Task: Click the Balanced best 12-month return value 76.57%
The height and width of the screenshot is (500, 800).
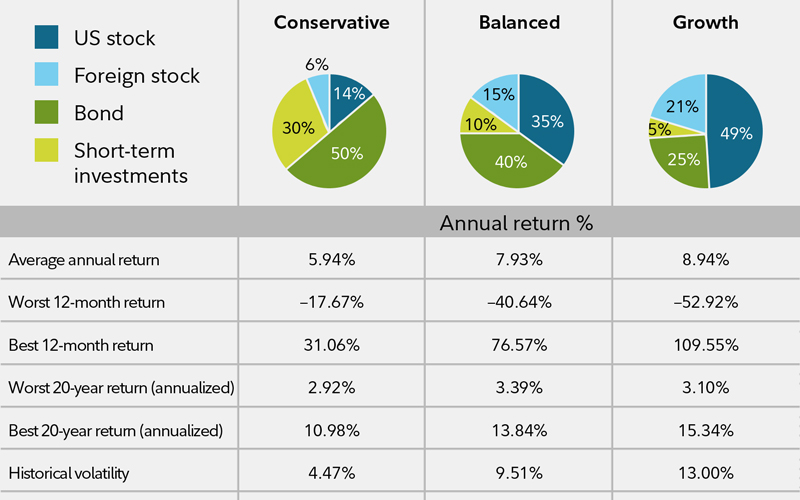Action: coord(518,345)
